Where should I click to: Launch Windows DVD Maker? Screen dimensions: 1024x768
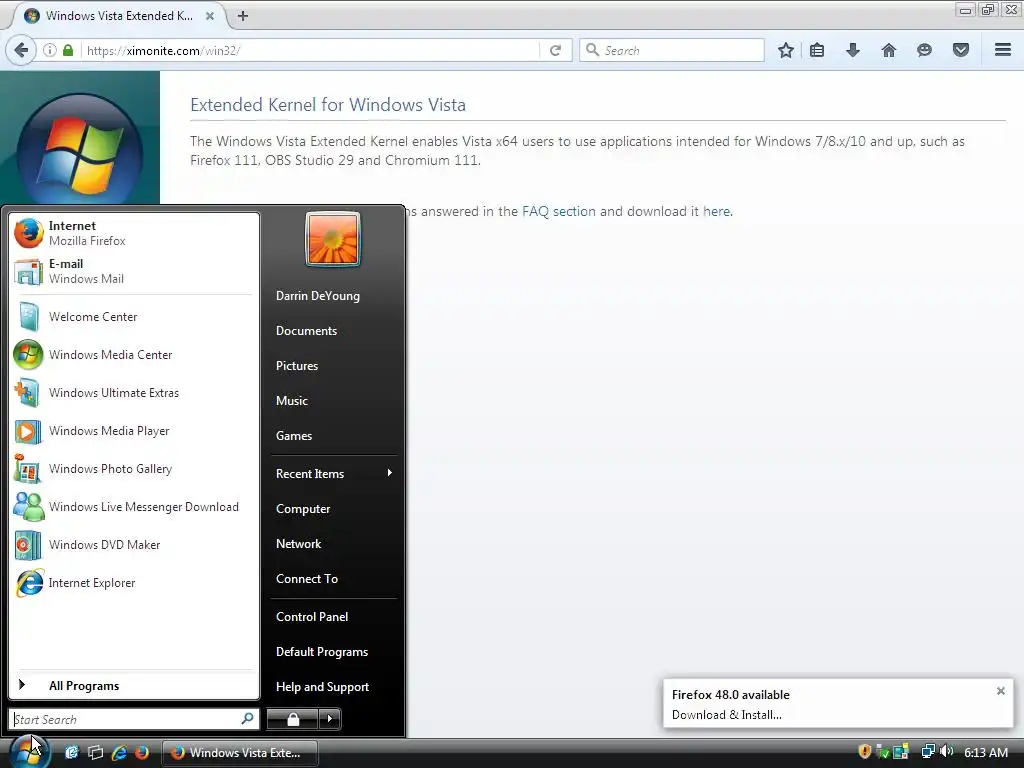pos(134,545)
